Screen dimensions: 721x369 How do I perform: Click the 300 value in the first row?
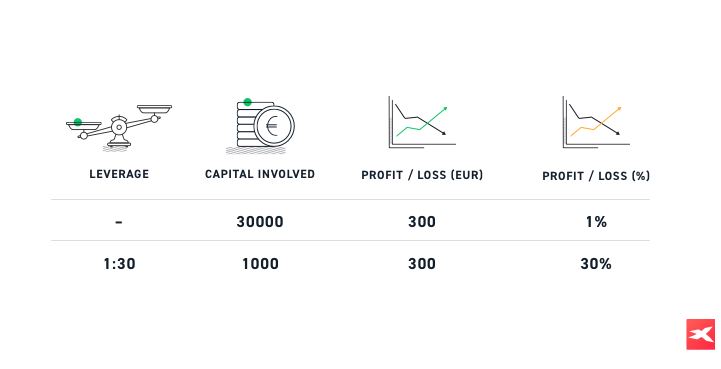(422, 222)
